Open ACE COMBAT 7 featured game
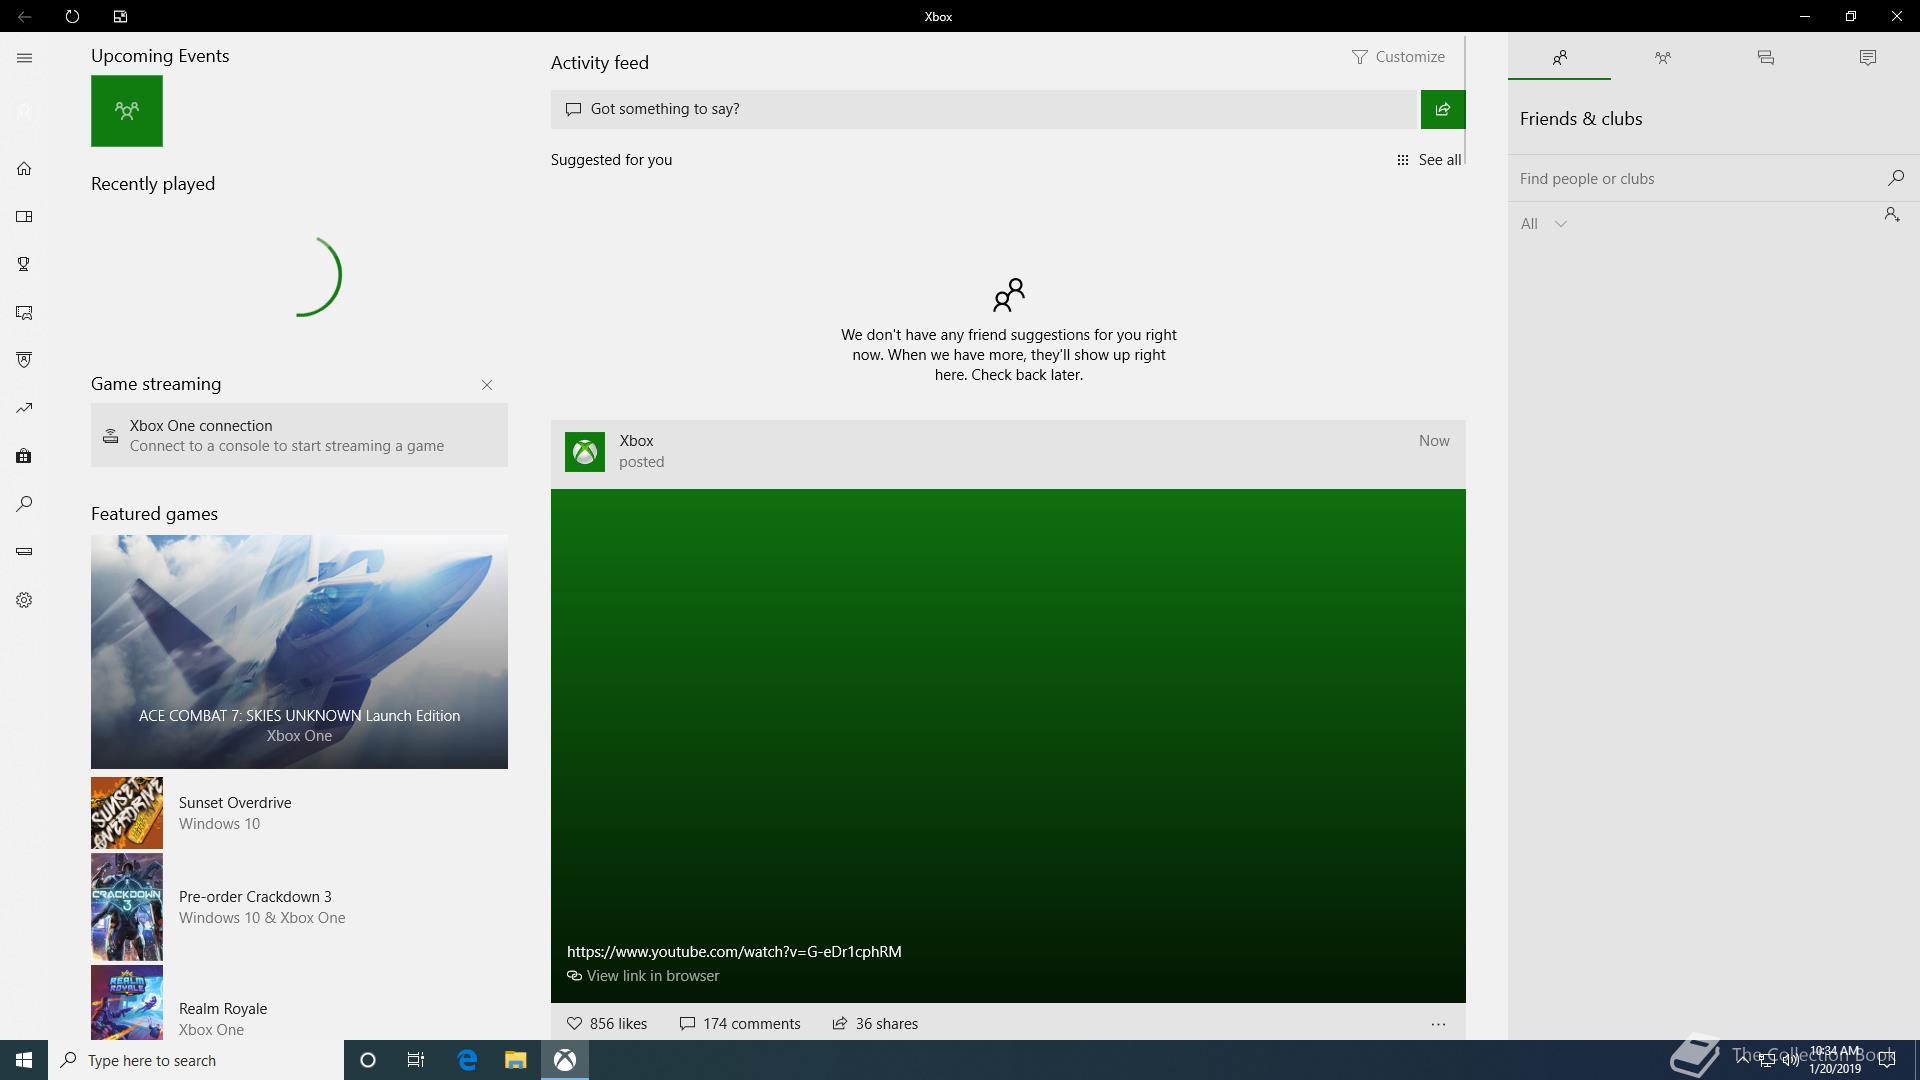1920x1080 pixels. tap(299, 652)
